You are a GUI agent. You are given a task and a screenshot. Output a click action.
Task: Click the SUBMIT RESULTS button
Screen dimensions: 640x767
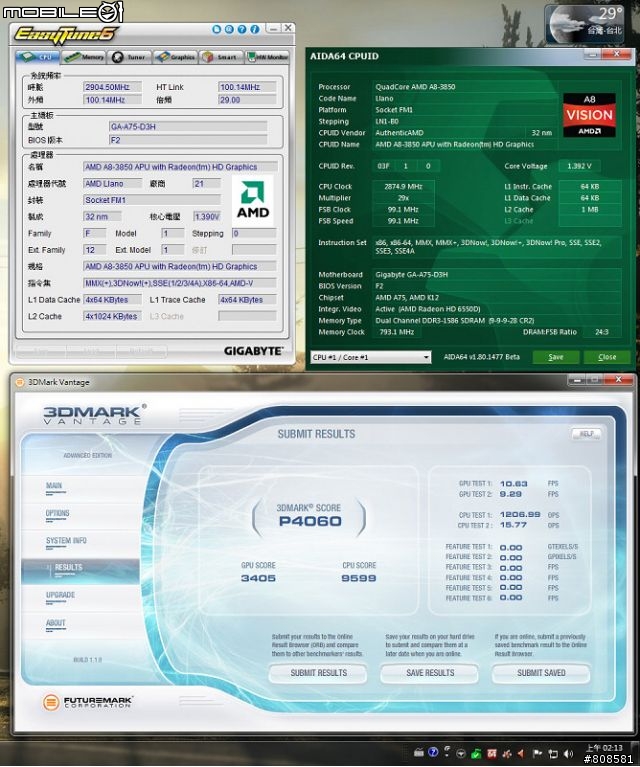point(319,673)
